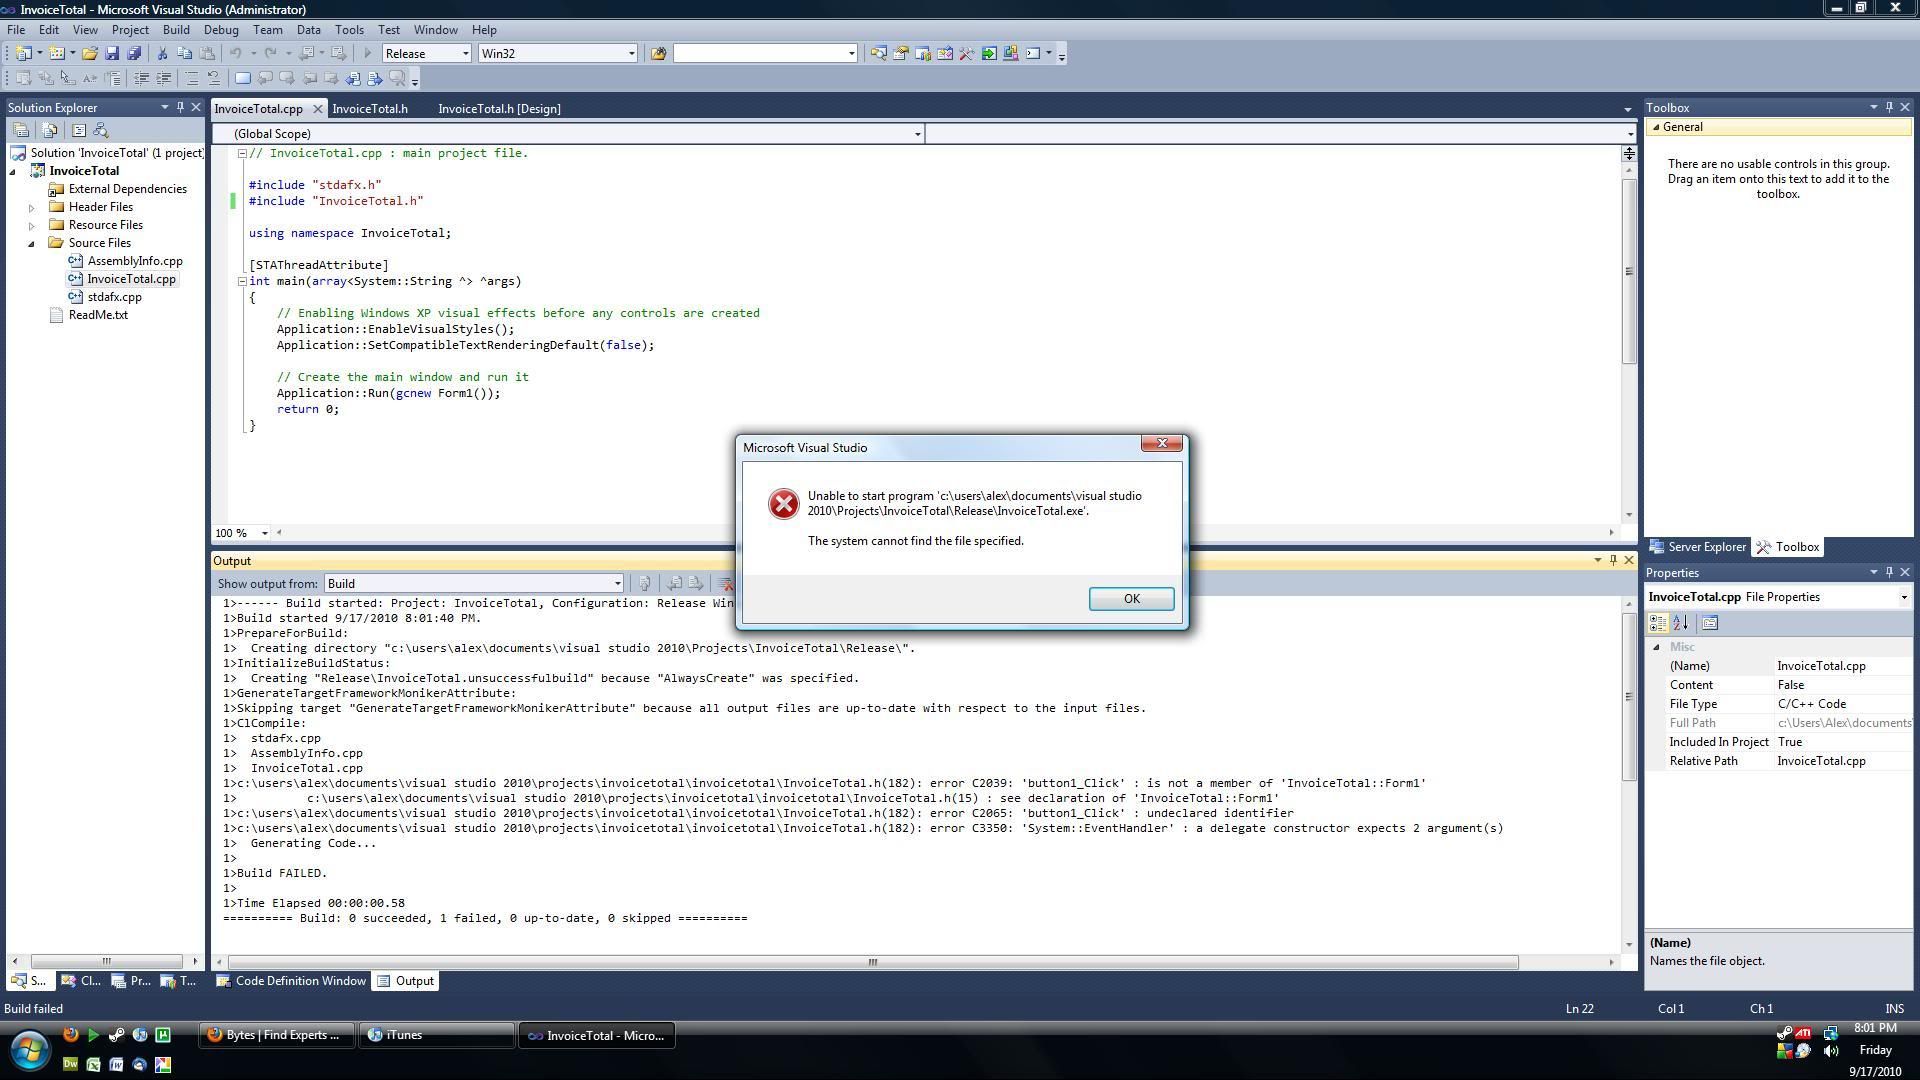Switch to InvoiceTotal.h [Design] tab
The image size is (1920, 1080).
(x=499, y=109)
